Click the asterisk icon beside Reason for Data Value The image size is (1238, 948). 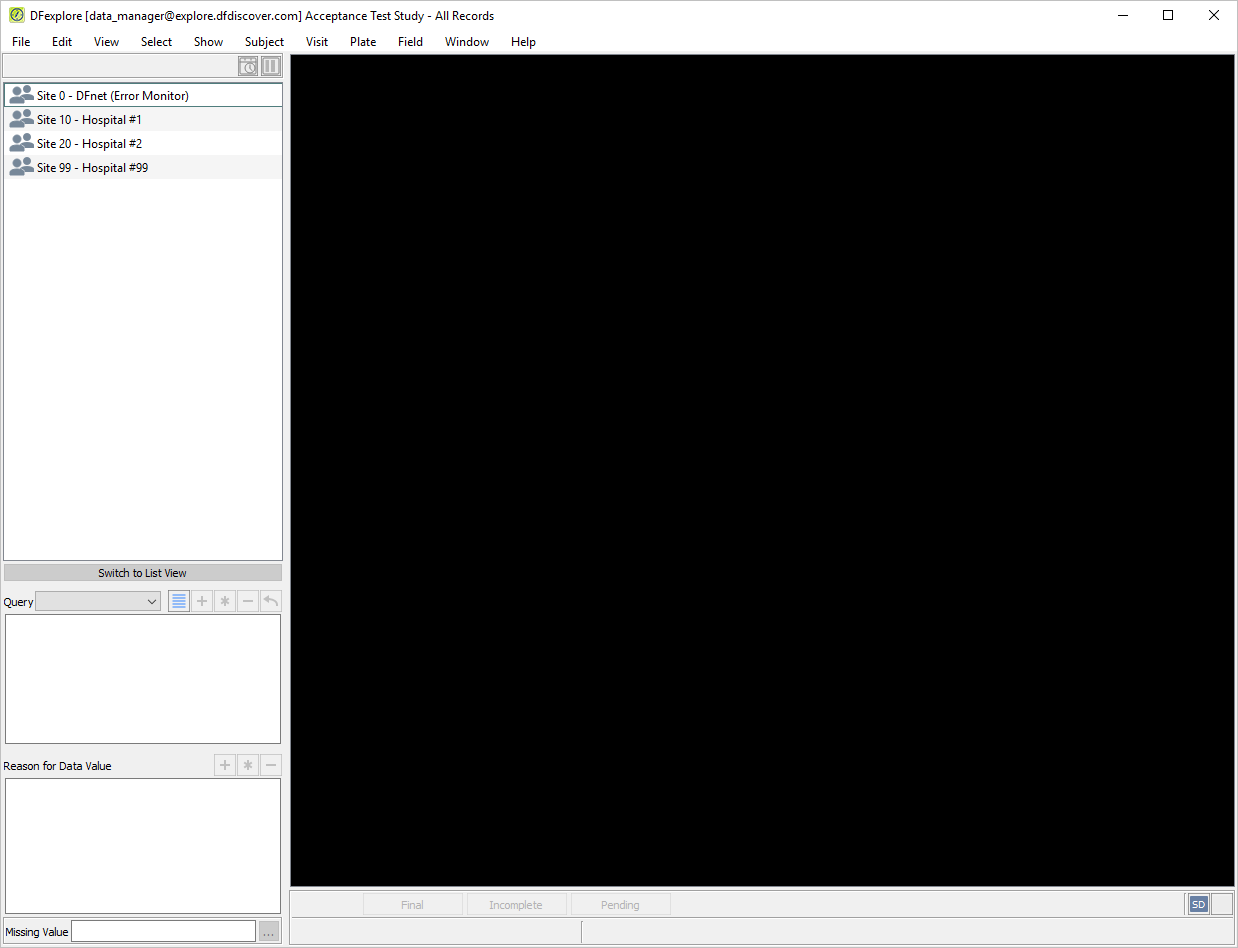248,765
